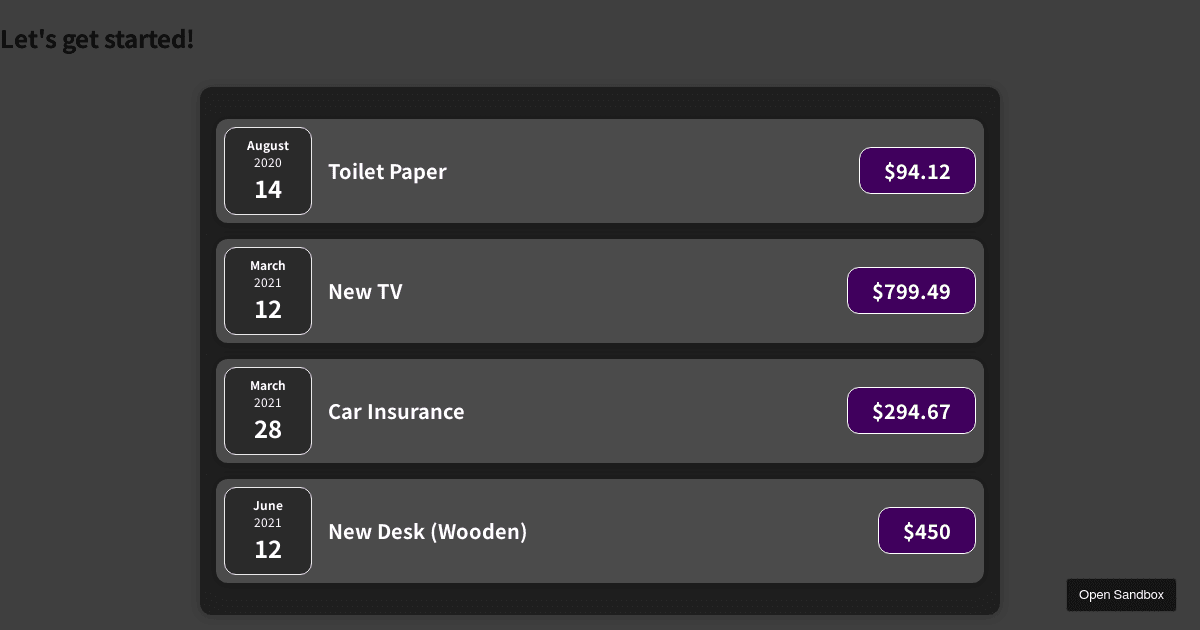1200x630 pixels.
Task: Click the June month label
Action: pyautogui.click(x=268, y=506)
